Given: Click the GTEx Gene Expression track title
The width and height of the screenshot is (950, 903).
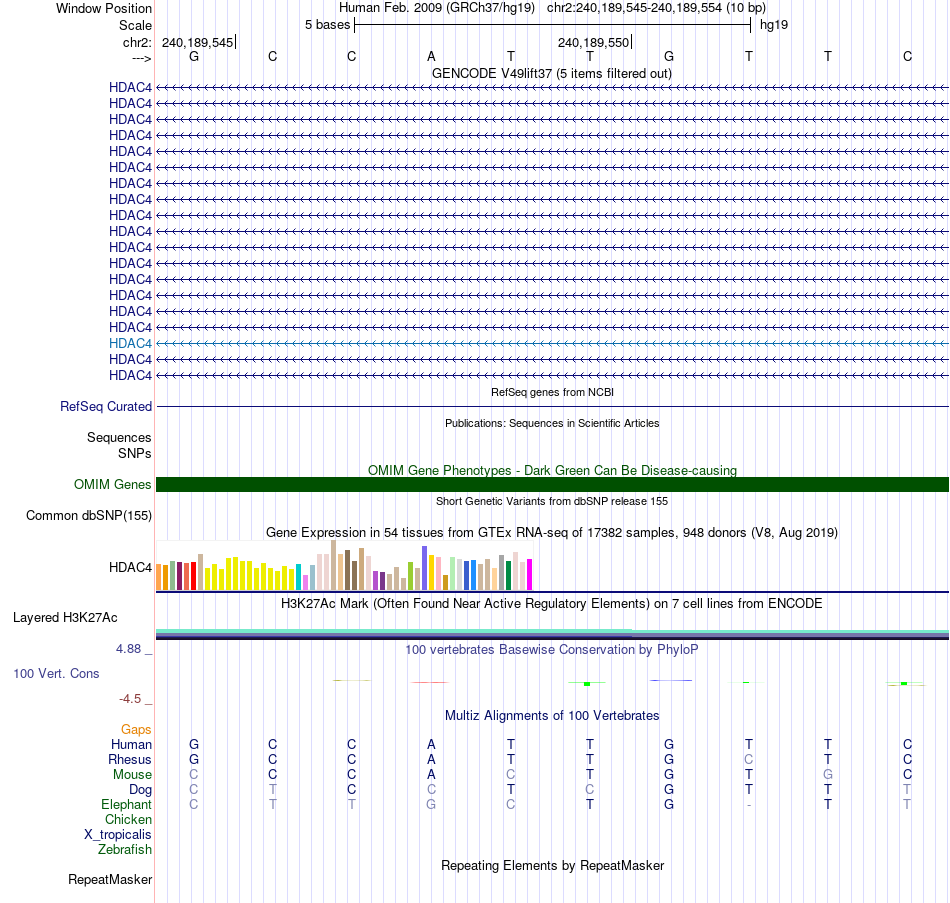Looking at the screenshot, I should pos(552,532).
